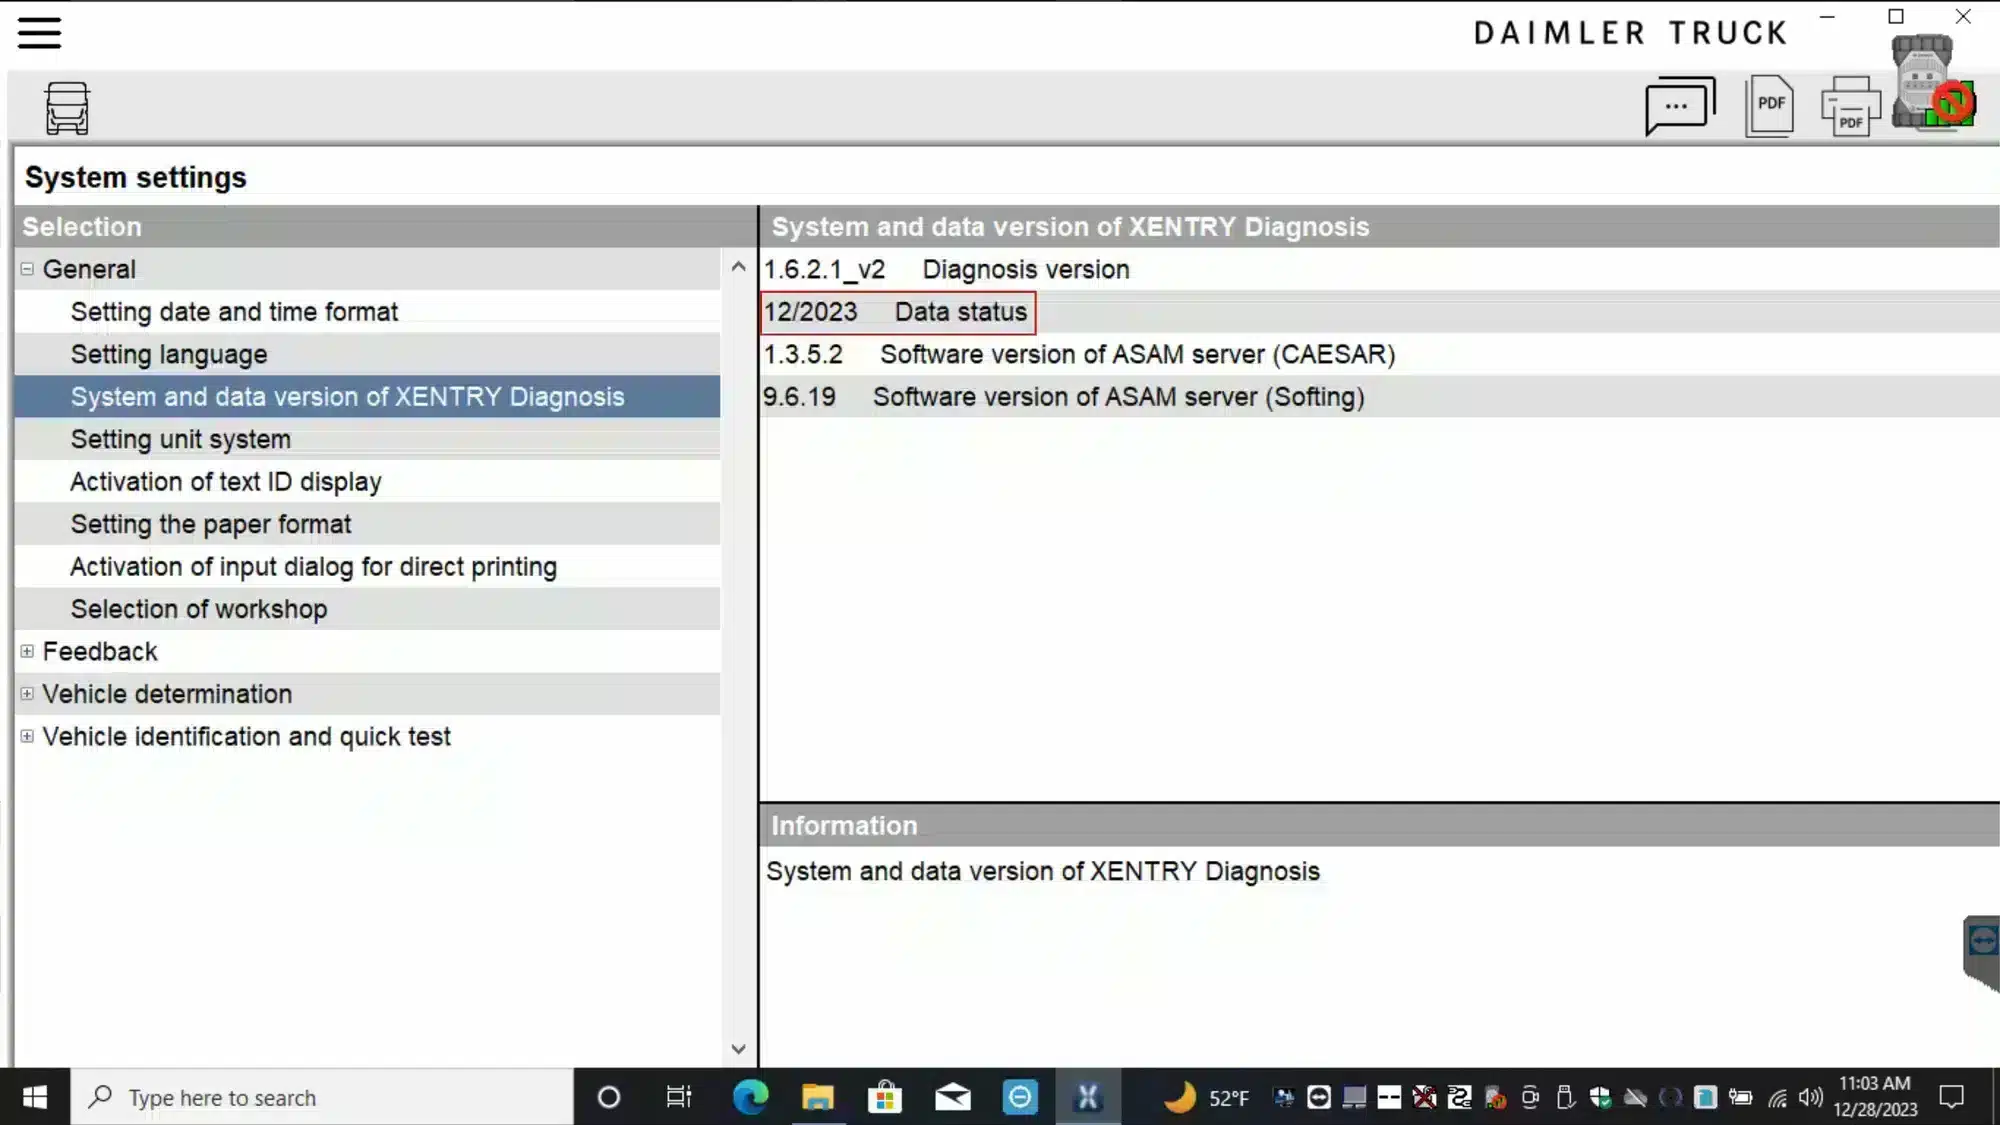Click the scroll up arrow in Selection panel

[x=738, y=266]
